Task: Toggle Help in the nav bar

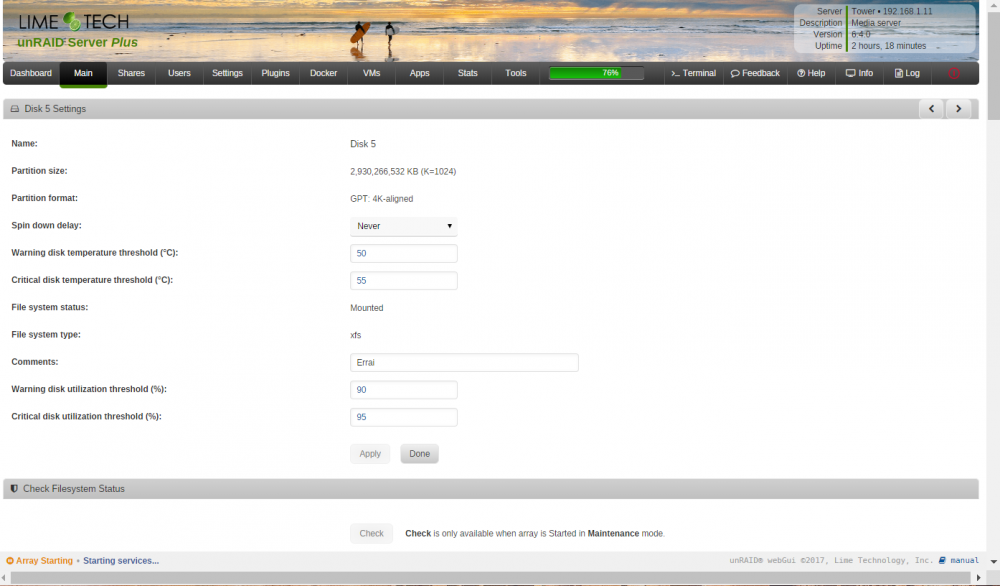Action: [x=811, y=73]
